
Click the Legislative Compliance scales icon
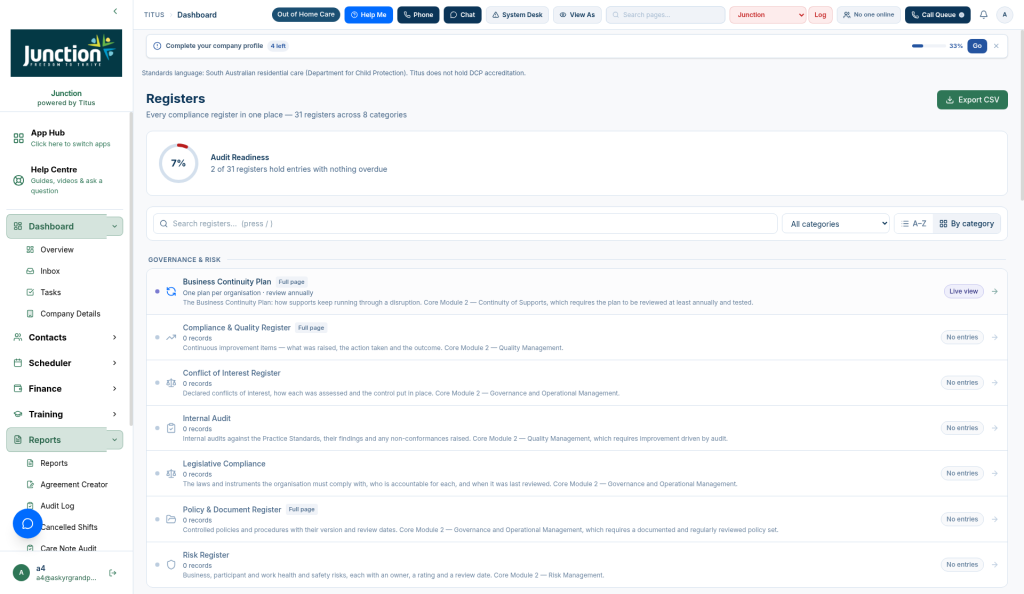click(x=171, y=474)
